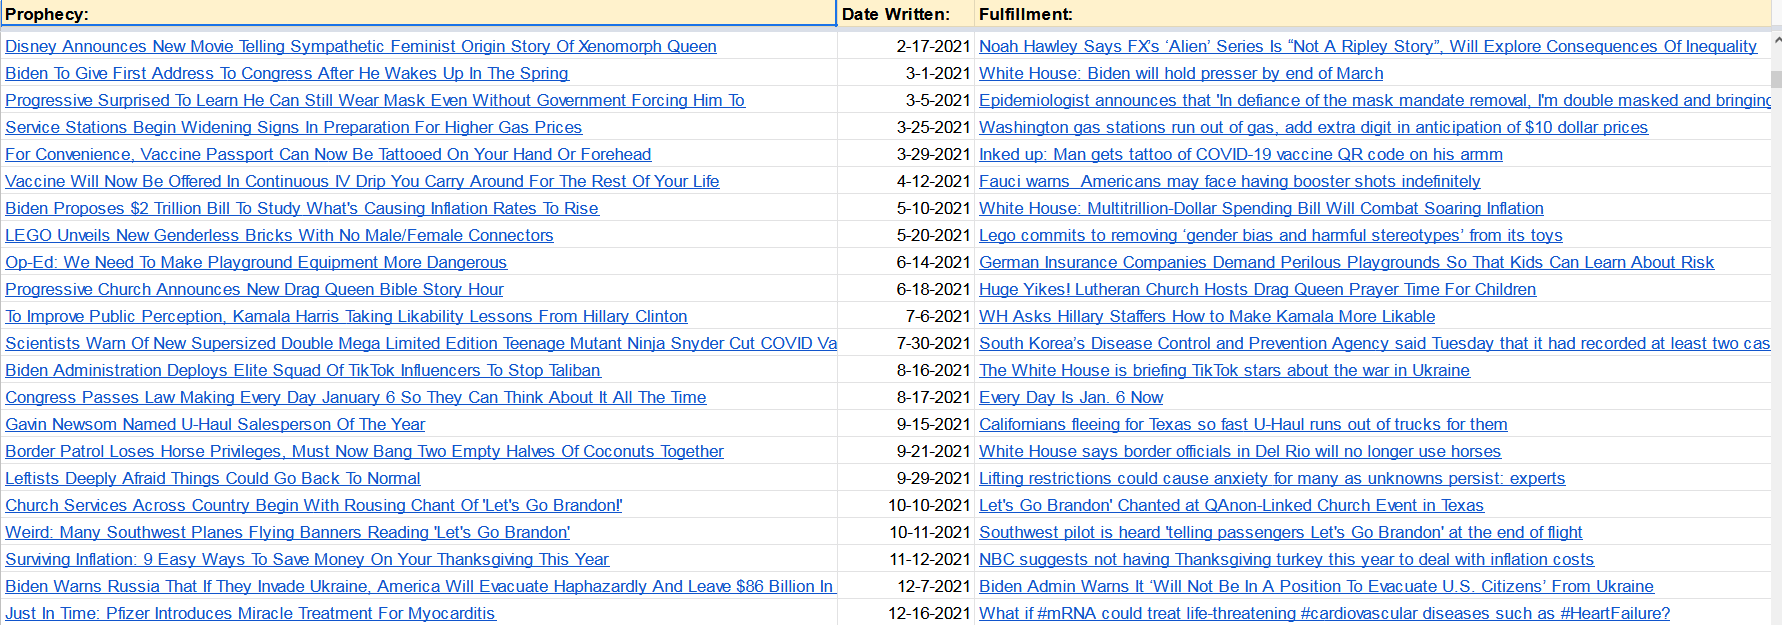Open Lego gender bias commitment link

[1271, 235]
